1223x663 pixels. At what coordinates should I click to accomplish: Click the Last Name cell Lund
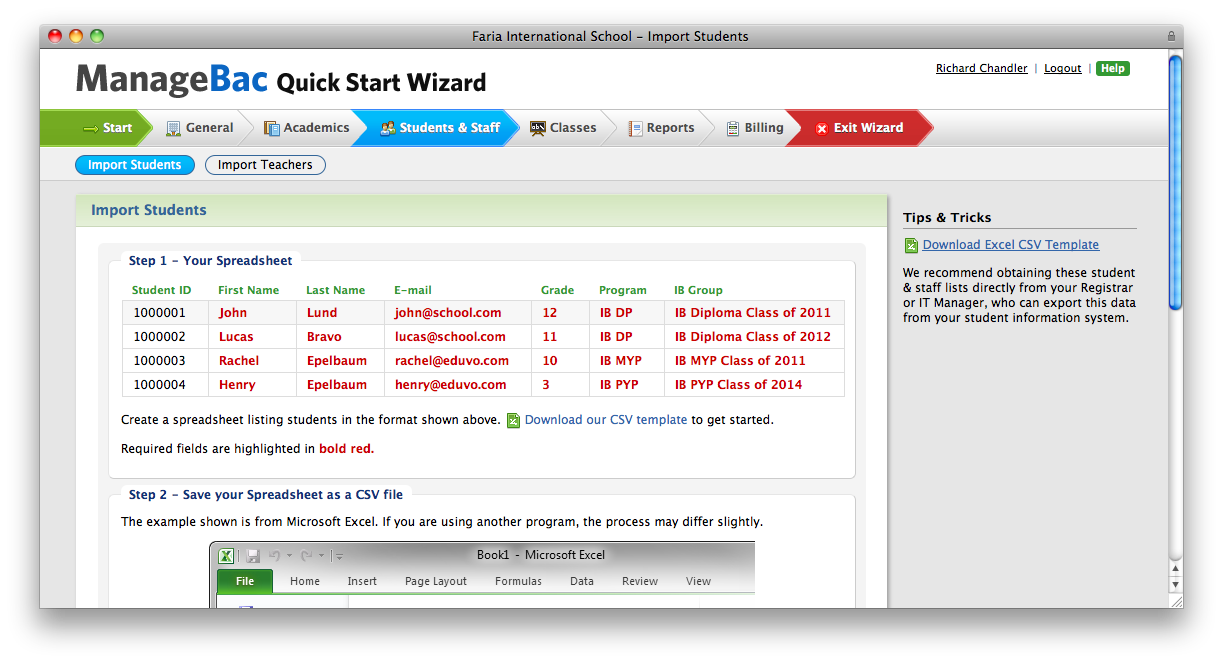pos(322,313)
